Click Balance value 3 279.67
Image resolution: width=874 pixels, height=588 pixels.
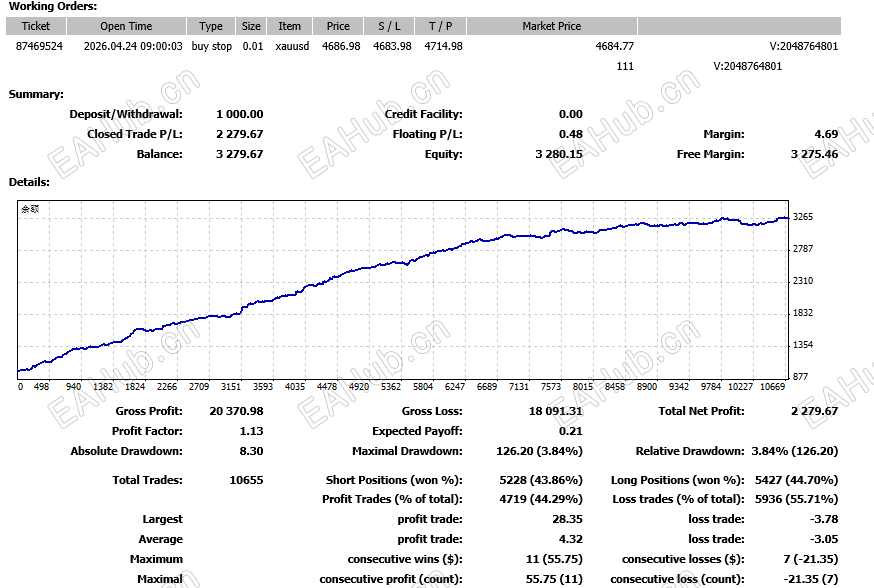click(240, 154)
